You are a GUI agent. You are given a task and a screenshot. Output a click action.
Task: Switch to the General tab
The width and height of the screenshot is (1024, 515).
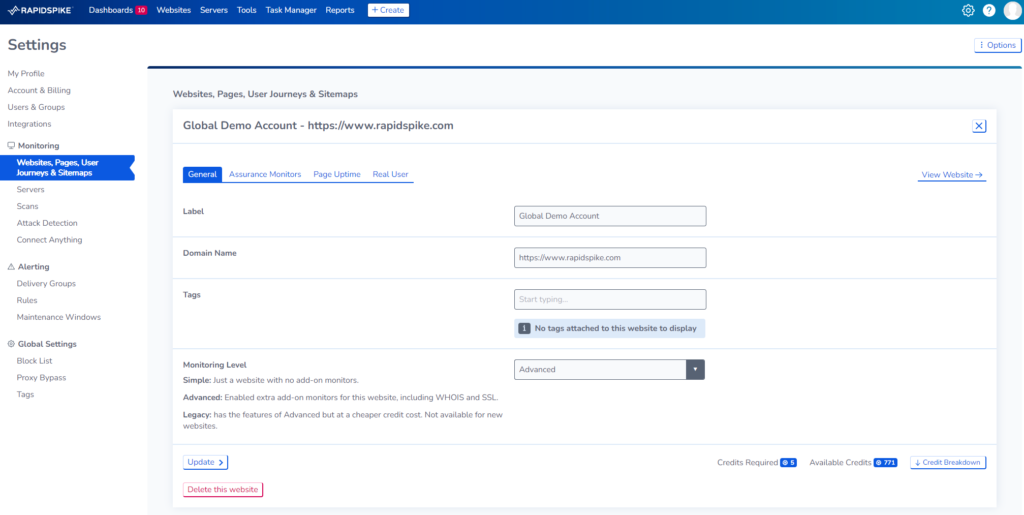click(202, 174)
